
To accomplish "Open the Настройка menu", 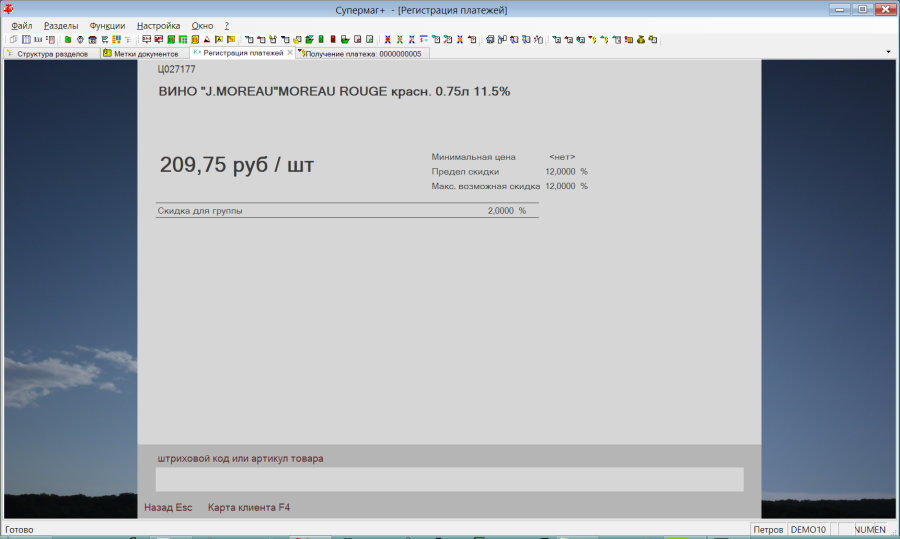I will (158, 26).
